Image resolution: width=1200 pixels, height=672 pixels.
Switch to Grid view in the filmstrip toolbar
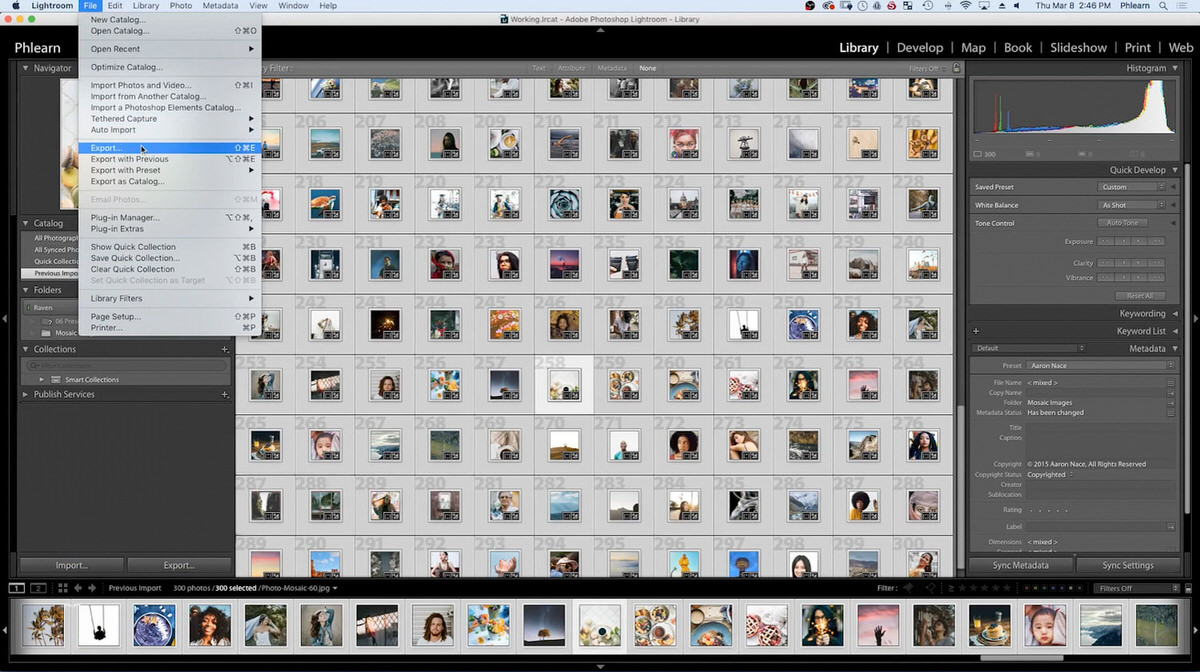pos(62,588)
